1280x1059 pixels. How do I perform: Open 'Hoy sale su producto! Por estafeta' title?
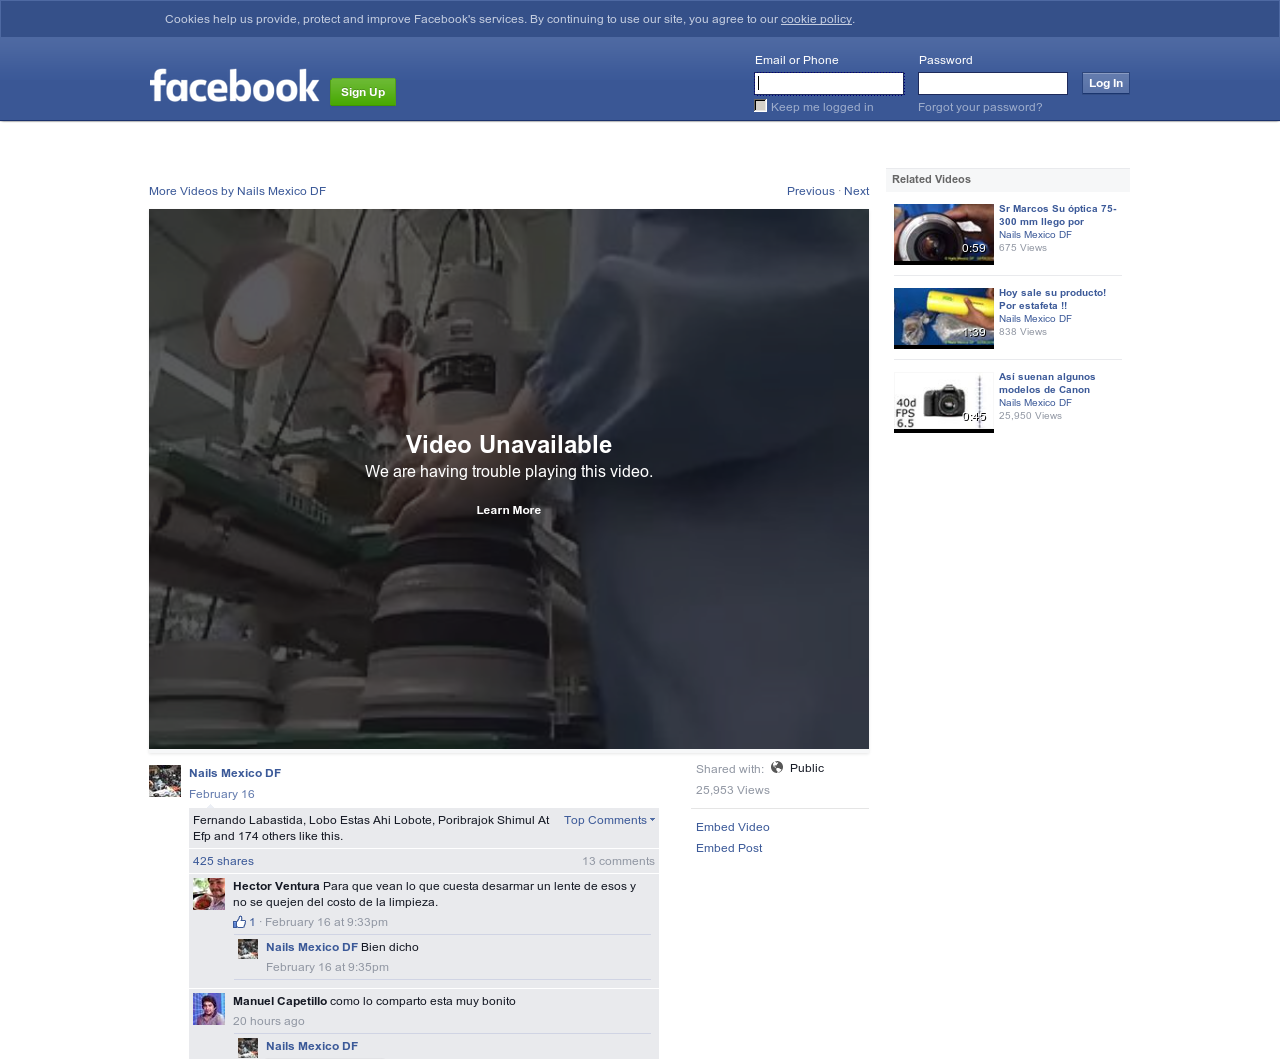coord(1053,299)
